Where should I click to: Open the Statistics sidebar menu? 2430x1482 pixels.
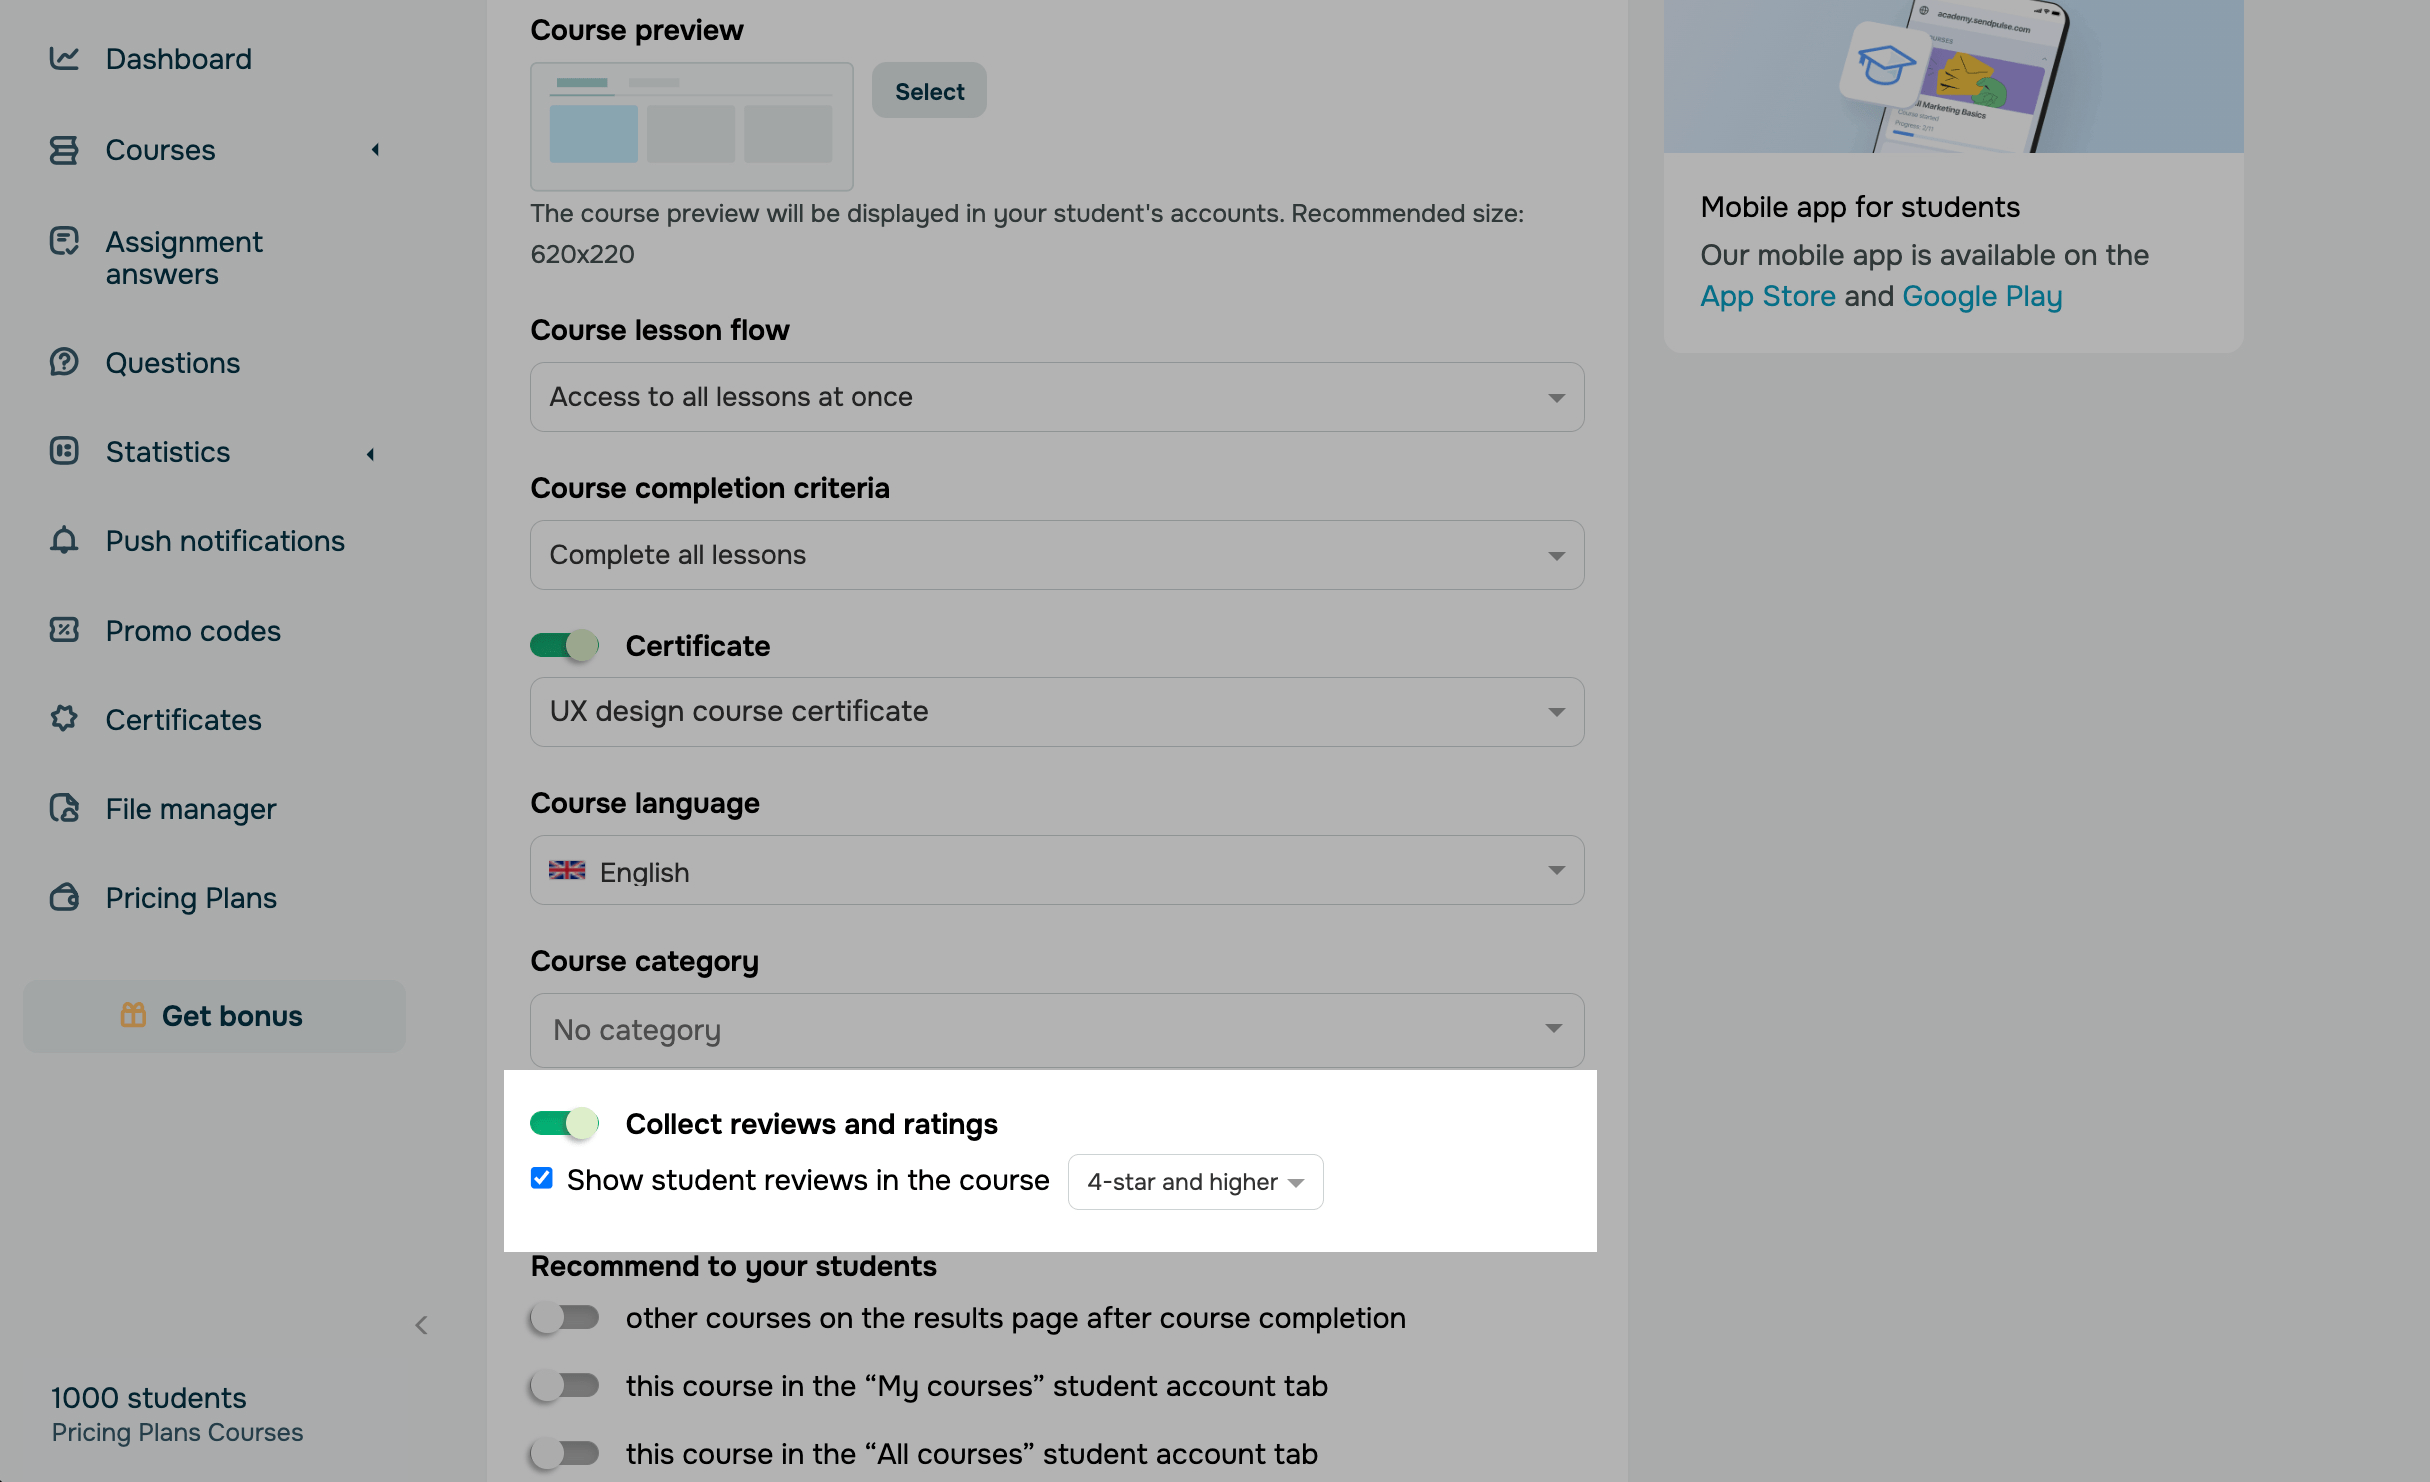pyautogui.click(x=168, y=452)
